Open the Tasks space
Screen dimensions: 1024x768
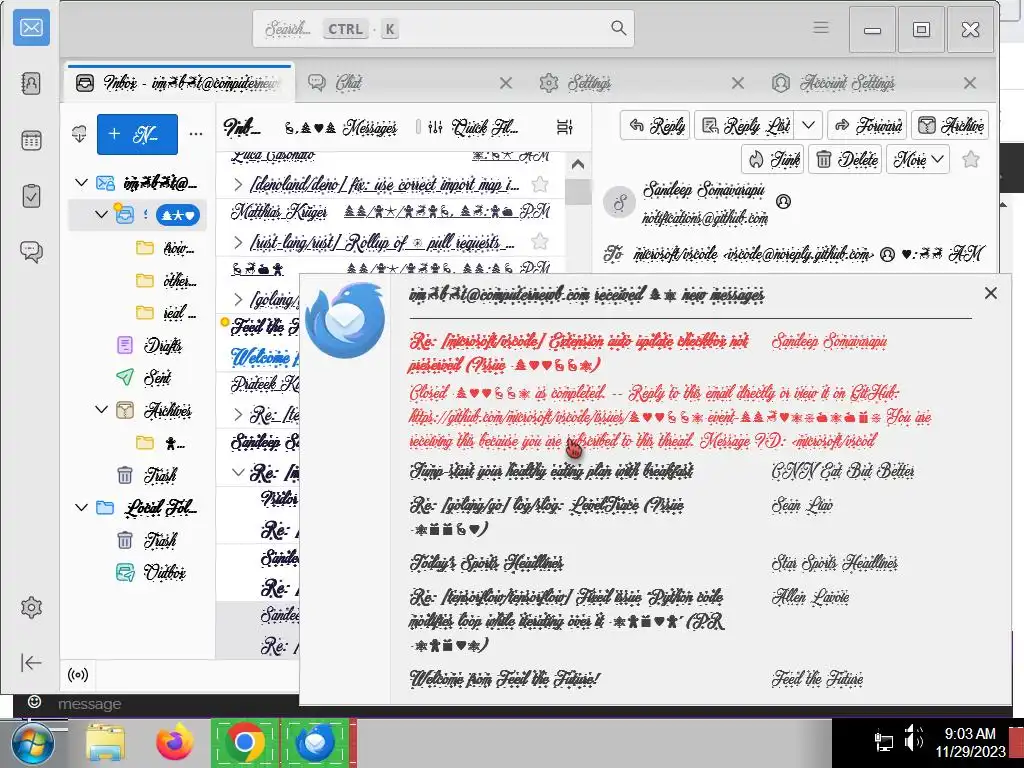pyautogui.click(x=31, y=196)
